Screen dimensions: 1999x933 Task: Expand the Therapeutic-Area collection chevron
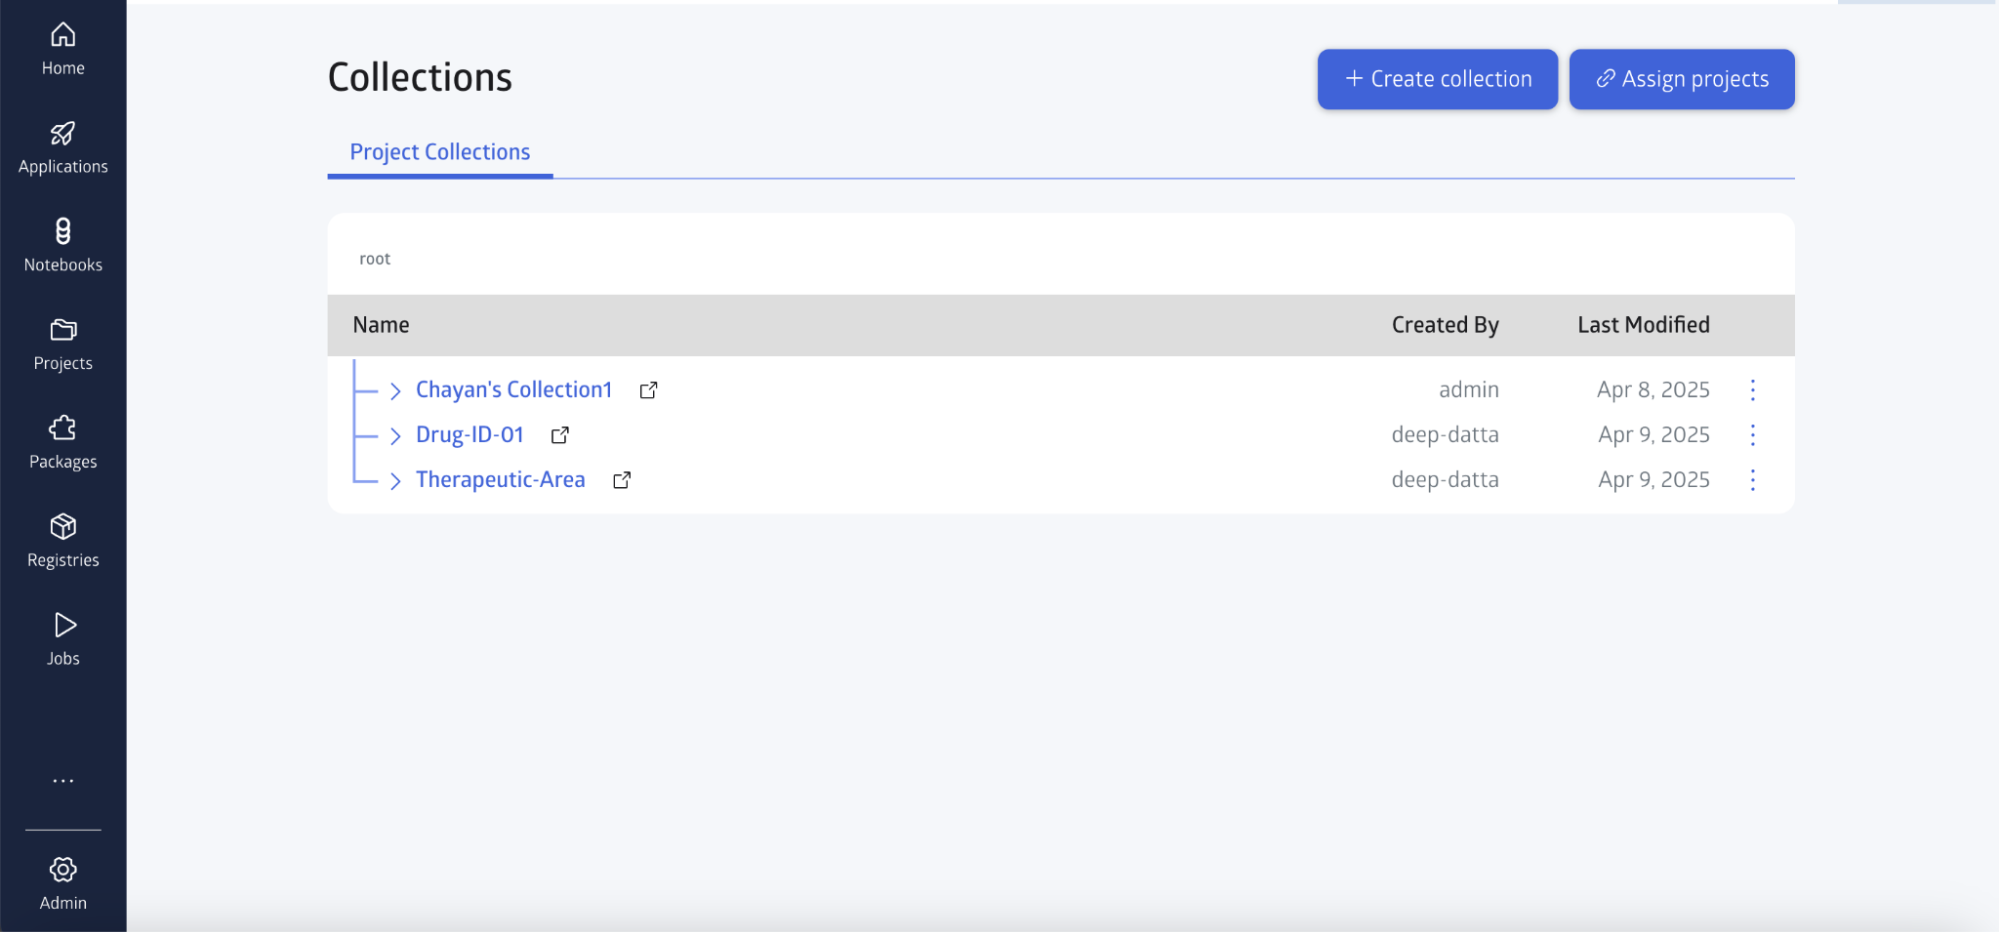pyautogui.click(x=395, y=480)
